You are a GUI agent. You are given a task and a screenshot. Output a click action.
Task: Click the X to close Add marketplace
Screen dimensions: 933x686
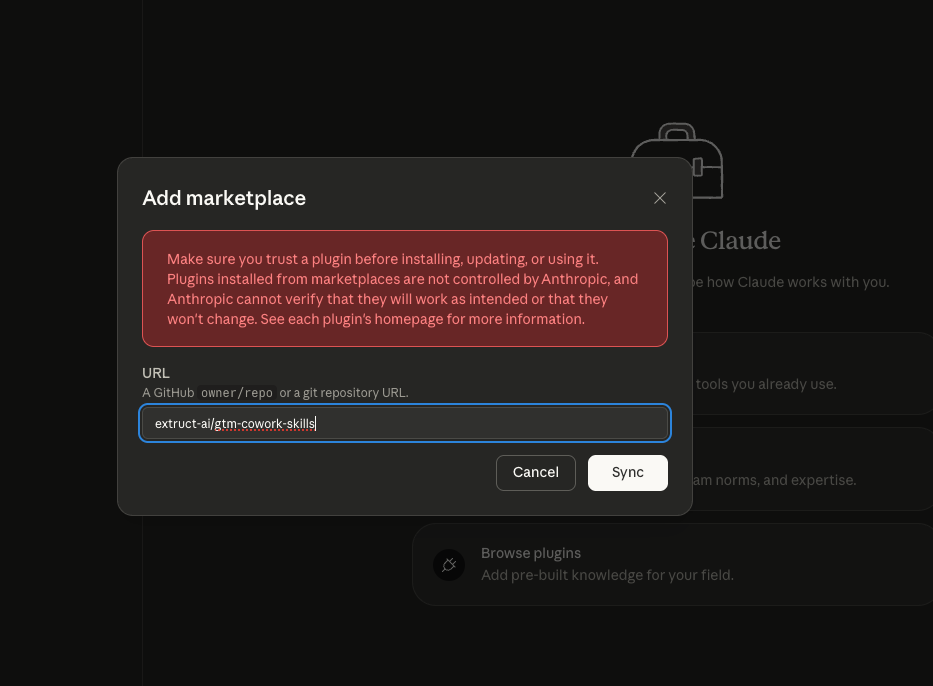pos(659,198)
